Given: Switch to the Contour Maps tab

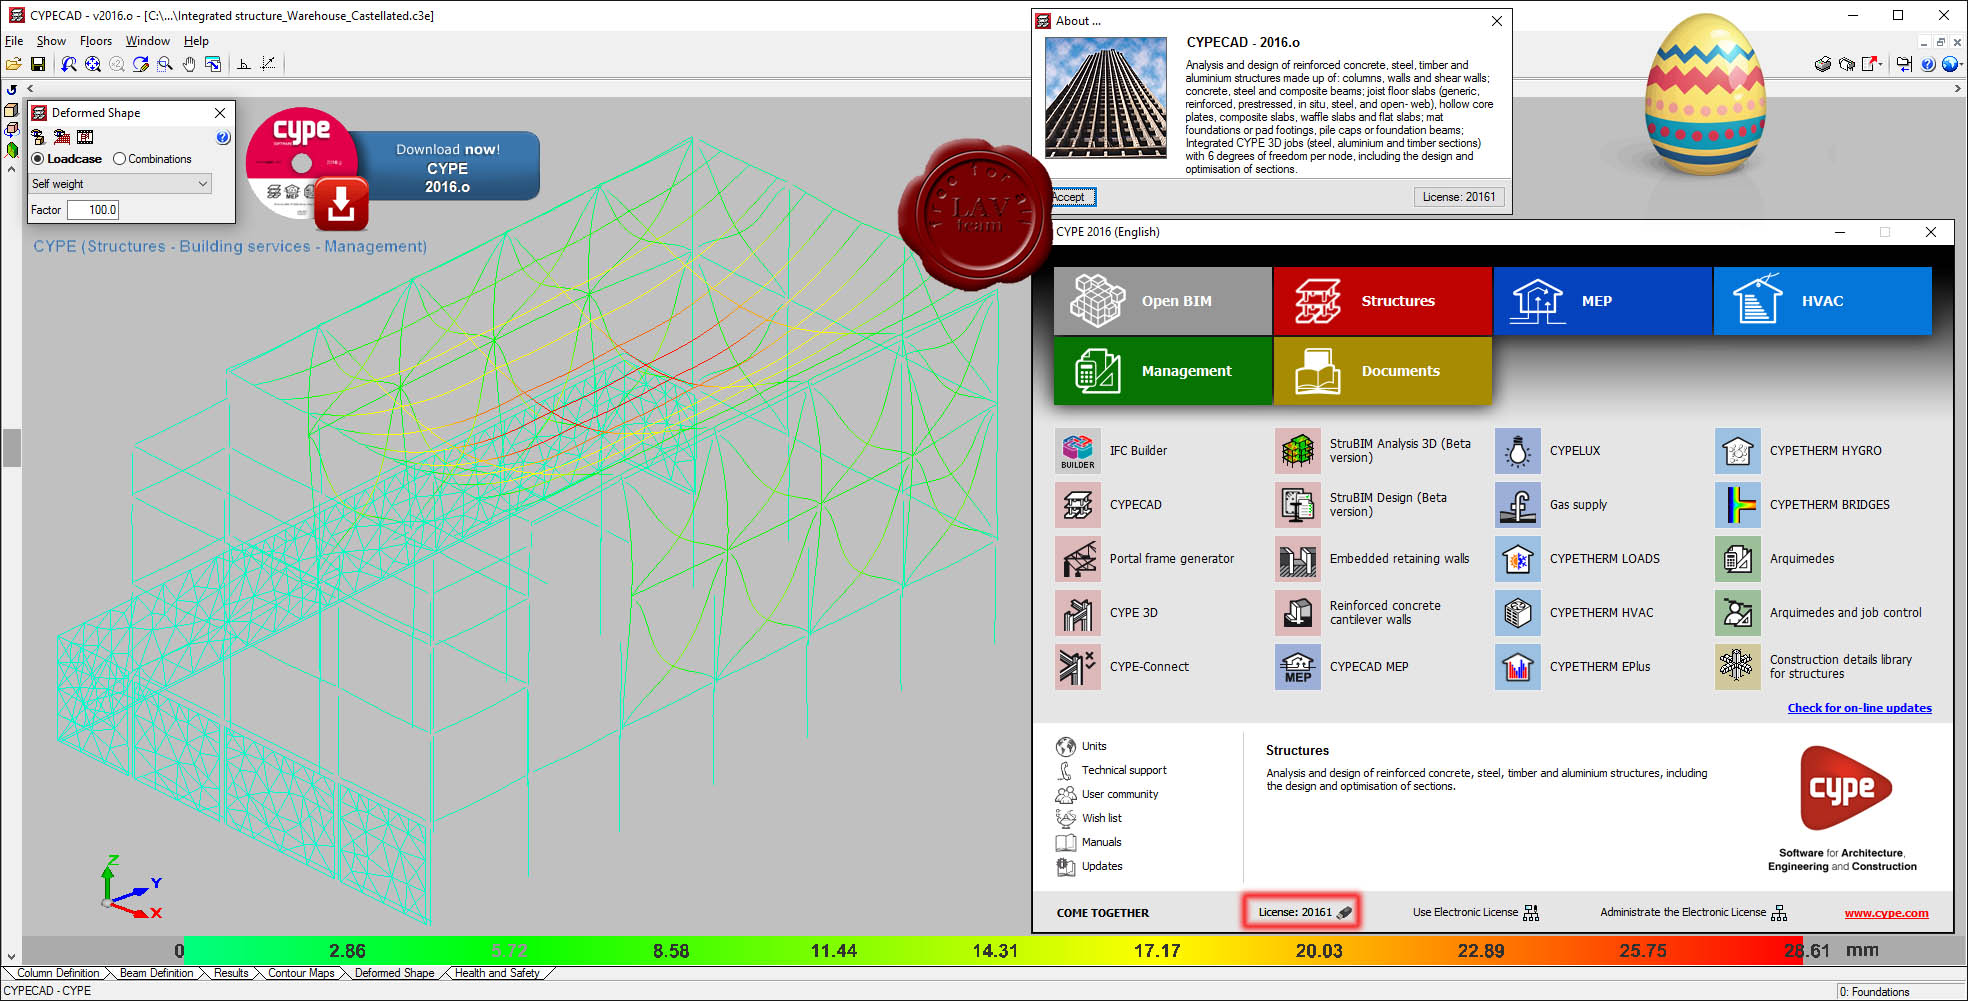Looking at the screenshot, I should (301, 973).
